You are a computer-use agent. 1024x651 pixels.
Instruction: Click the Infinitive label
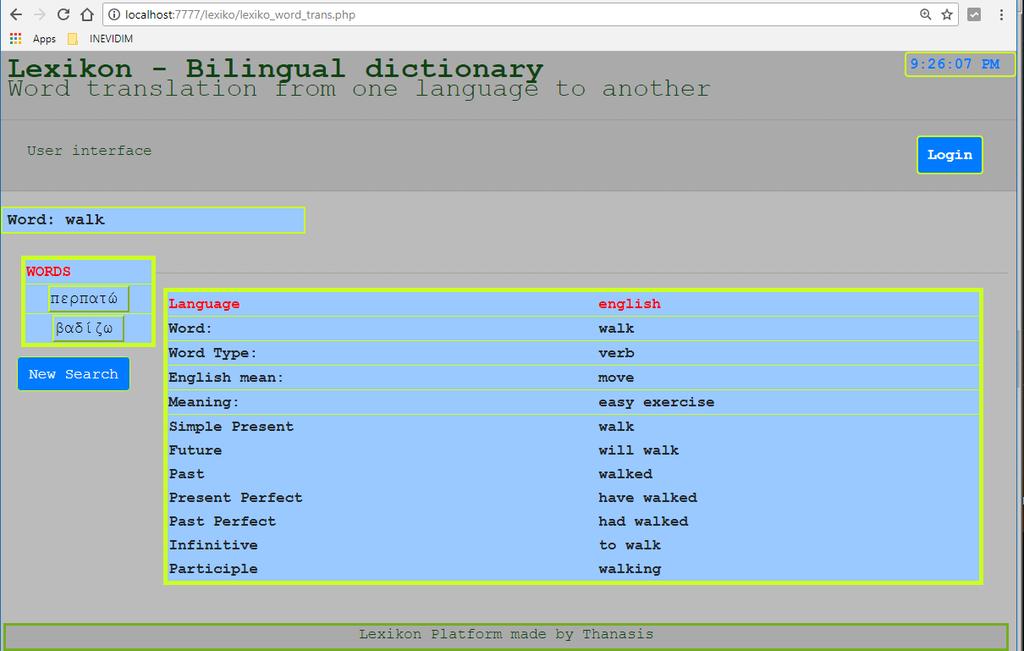[x=213, y=545]
